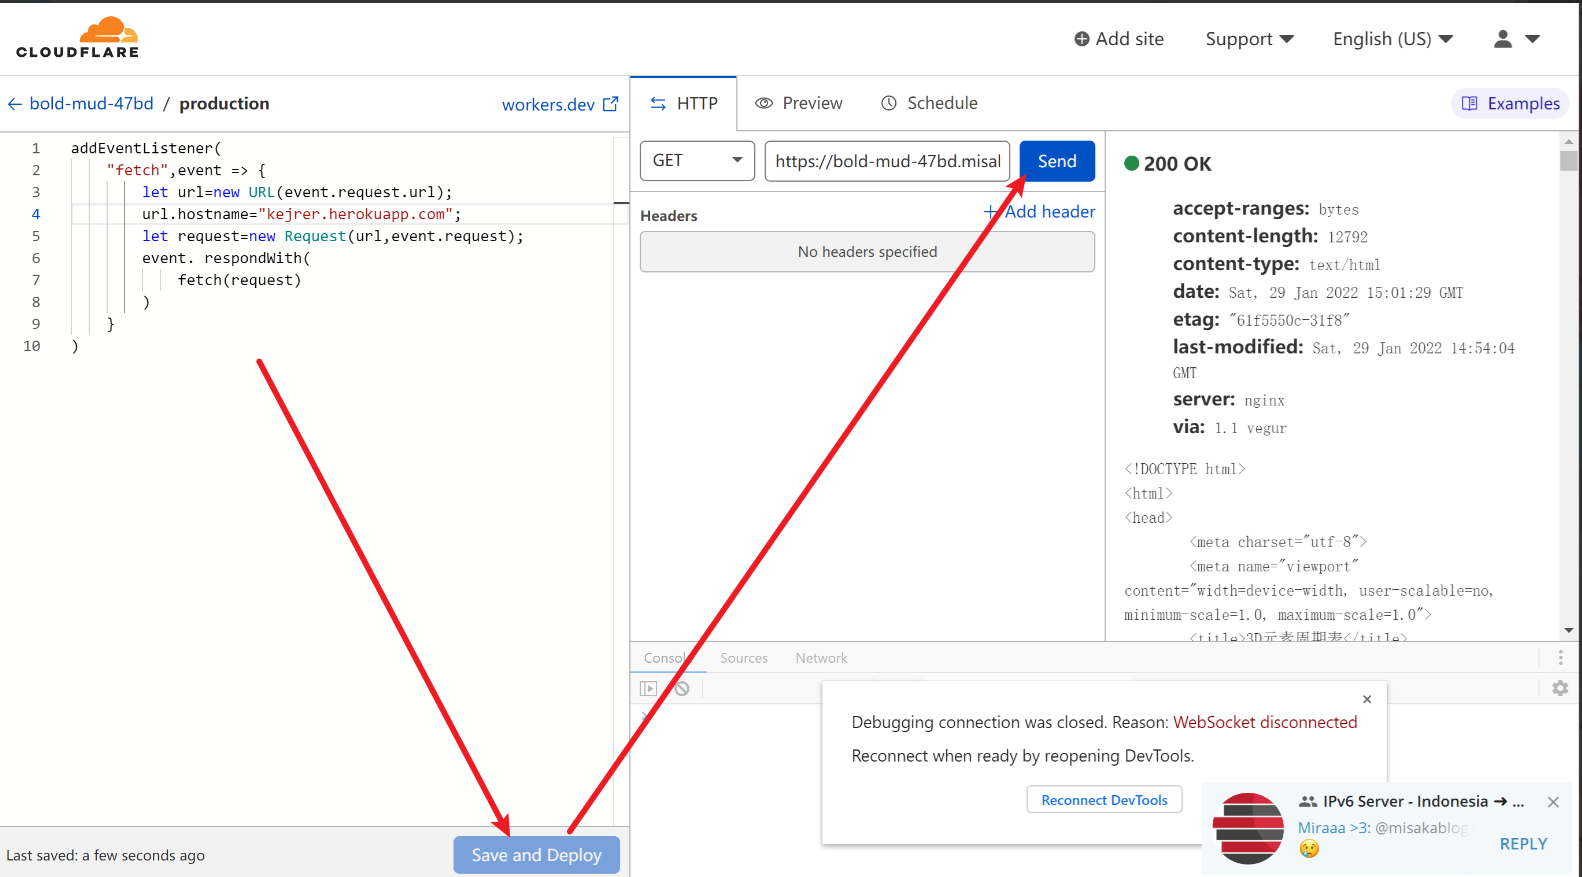Open the devtools three-dot menu

click(x=1560, y=658)
